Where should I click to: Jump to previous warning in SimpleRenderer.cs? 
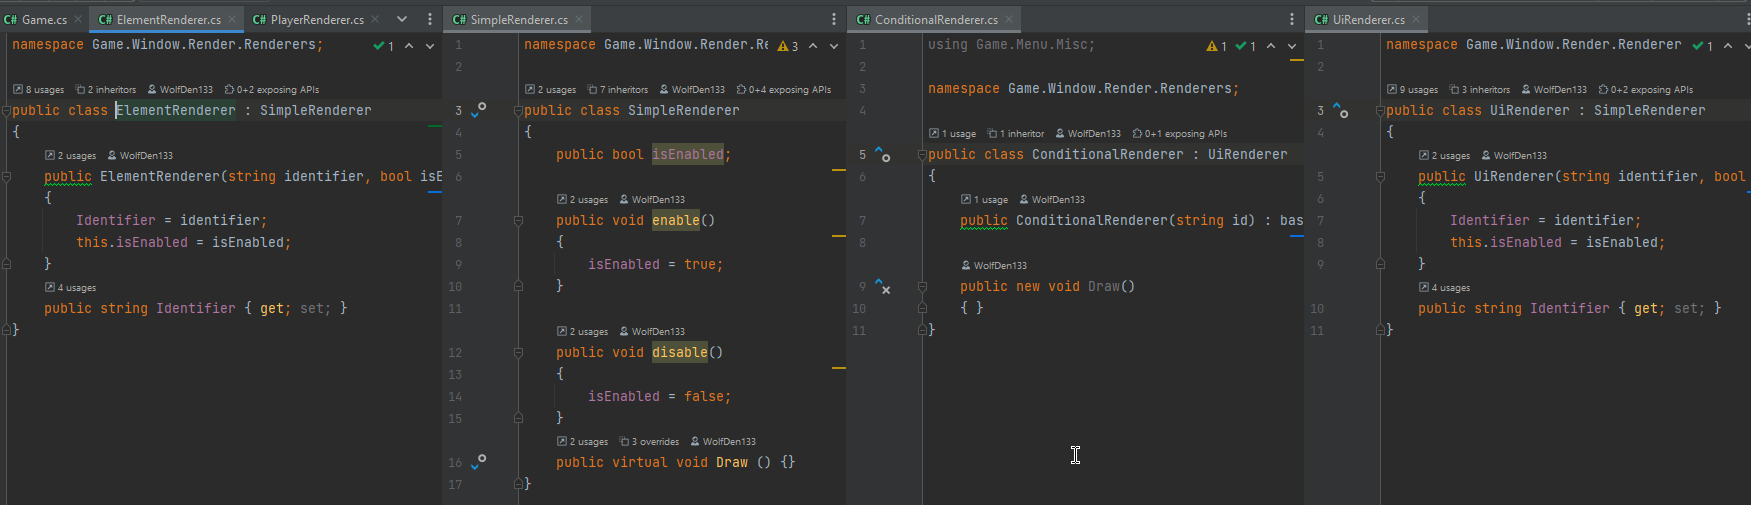(x=813, y=46)
